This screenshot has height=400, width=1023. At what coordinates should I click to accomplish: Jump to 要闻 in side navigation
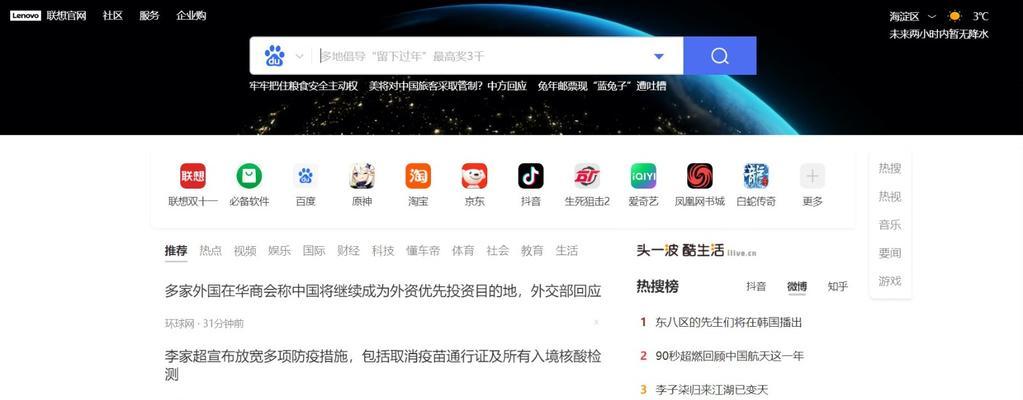(890, 253)
